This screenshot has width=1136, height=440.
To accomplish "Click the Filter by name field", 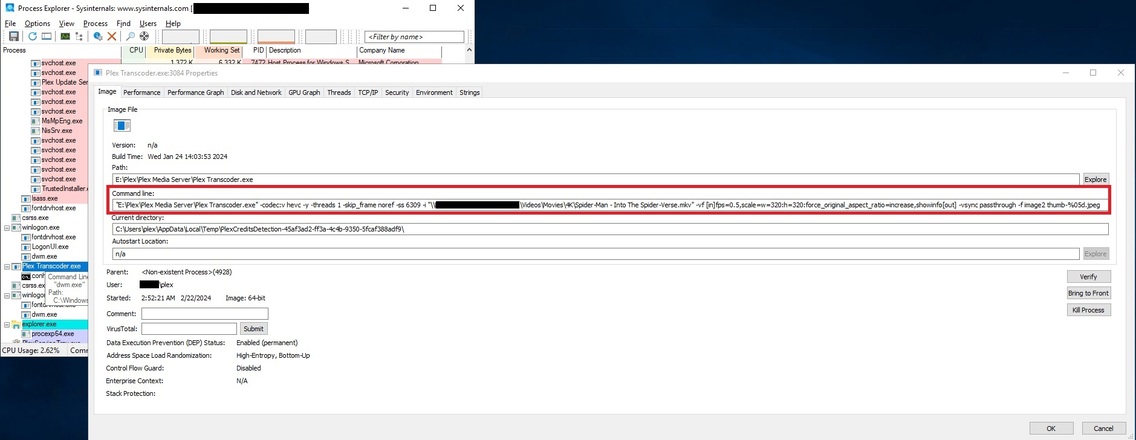I will pos(414,36).
